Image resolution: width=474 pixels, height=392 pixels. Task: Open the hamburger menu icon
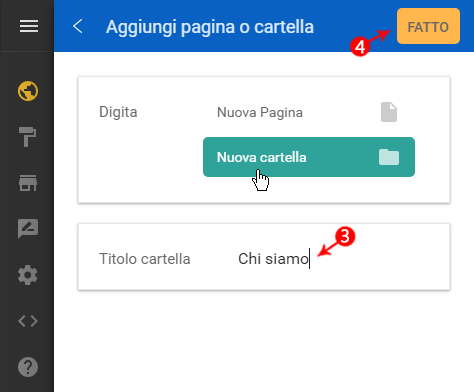29,26
